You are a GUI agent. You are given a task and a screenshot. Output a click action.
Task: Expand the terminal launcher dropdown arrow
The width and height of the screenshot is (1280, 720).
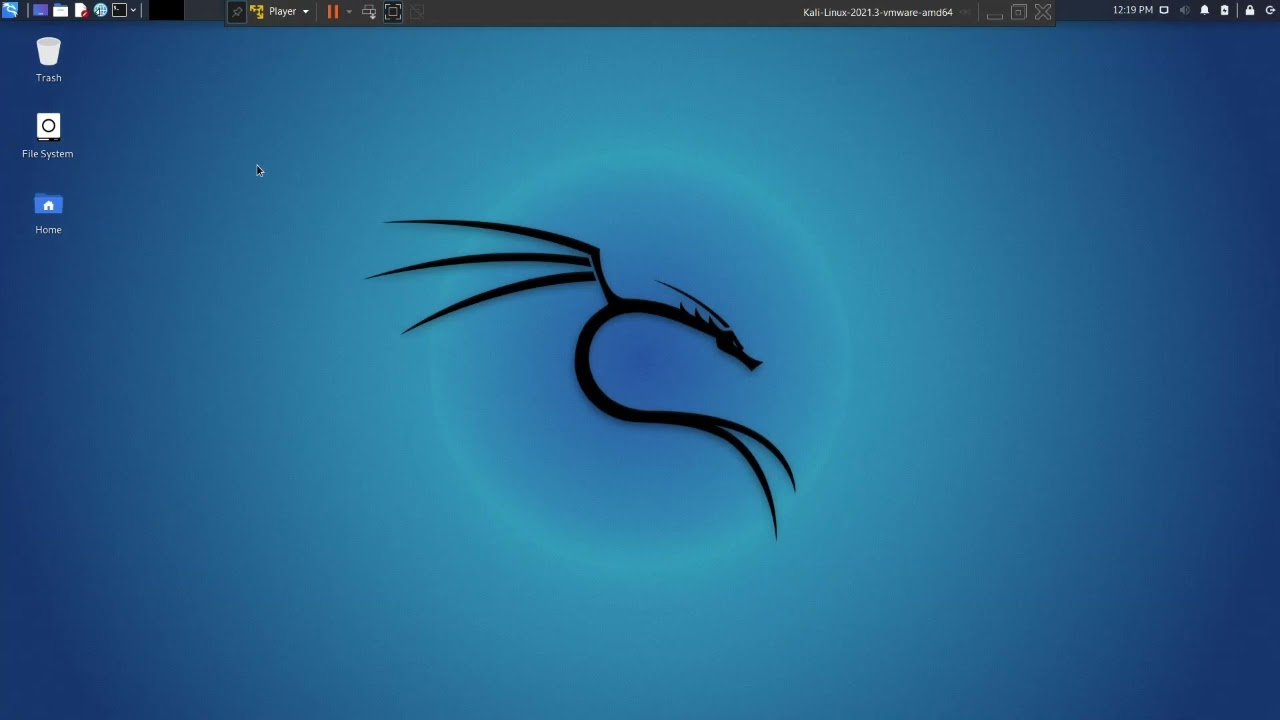[x=133, y=11]
